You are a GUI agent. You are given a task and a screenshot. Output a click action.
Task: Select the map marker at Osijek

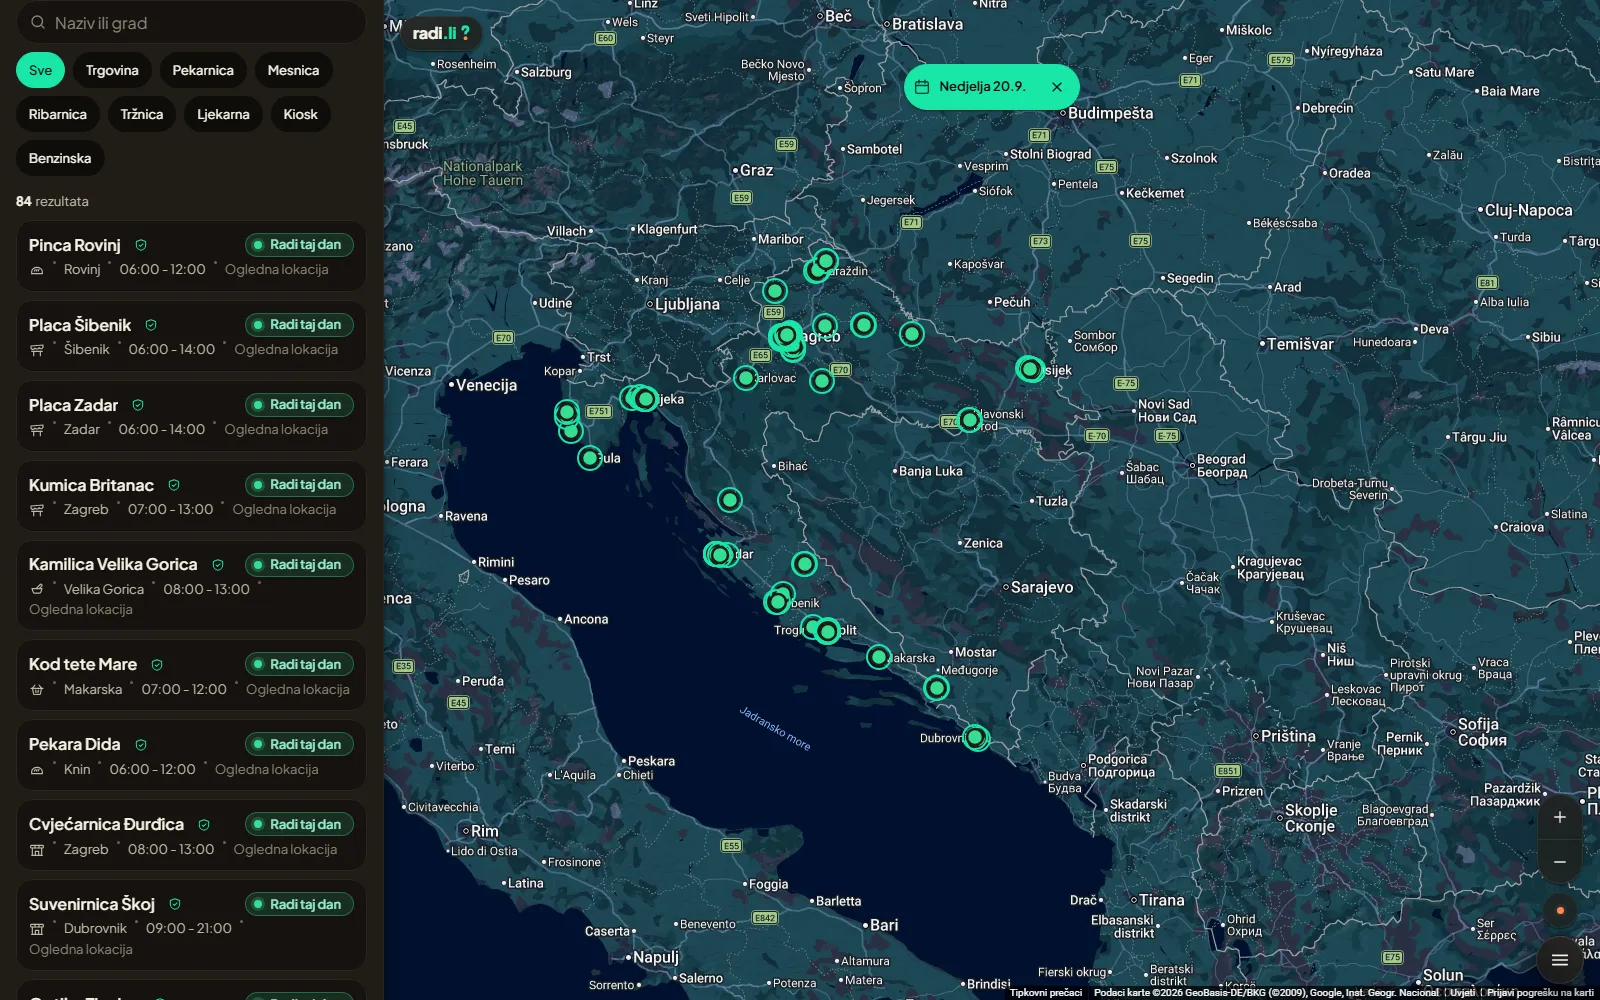pos(1029,369)
